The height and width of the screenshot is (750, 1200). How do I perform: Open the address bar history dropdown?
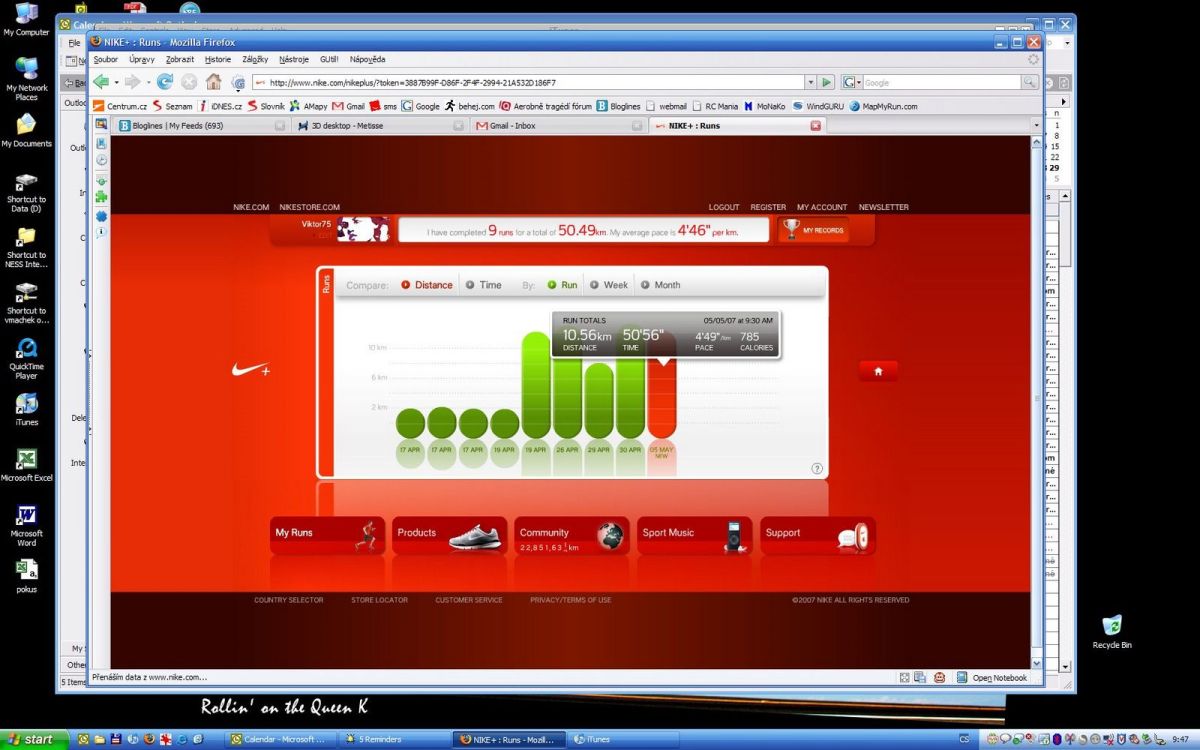(811, 82)
